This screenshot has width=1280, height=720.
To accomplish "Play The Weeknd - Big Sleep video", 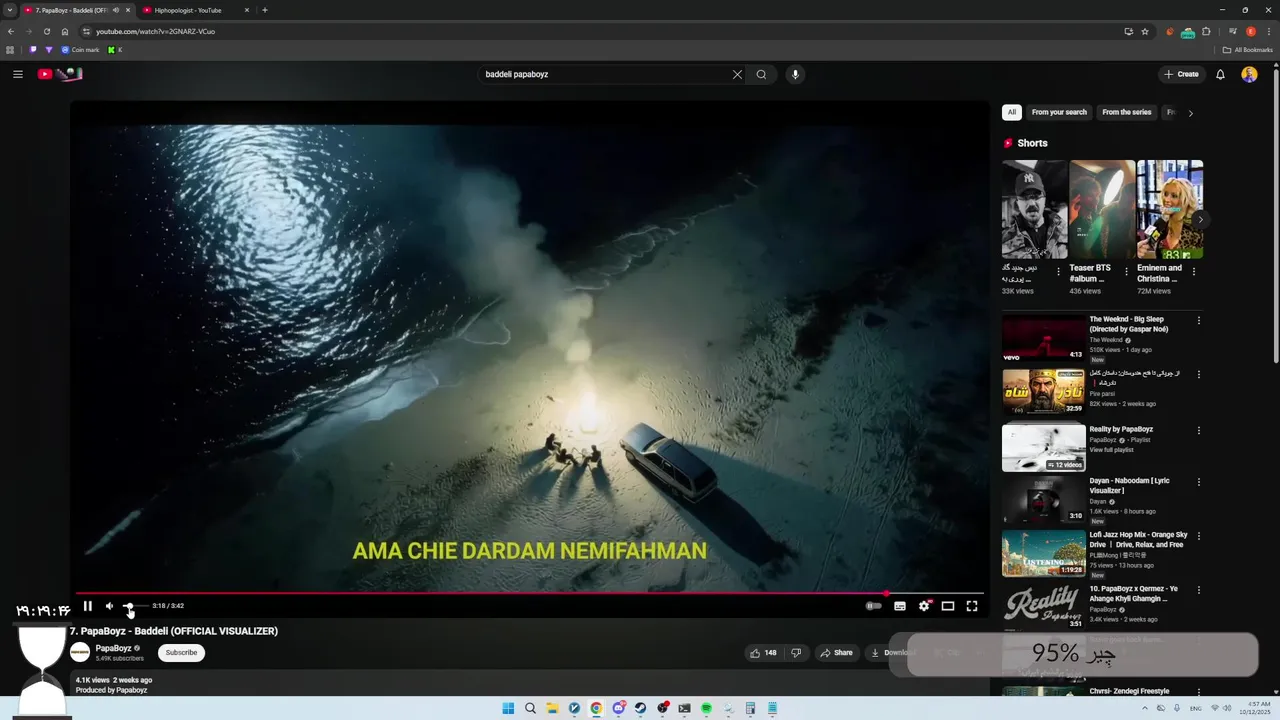I will (x=1044, y=338).
